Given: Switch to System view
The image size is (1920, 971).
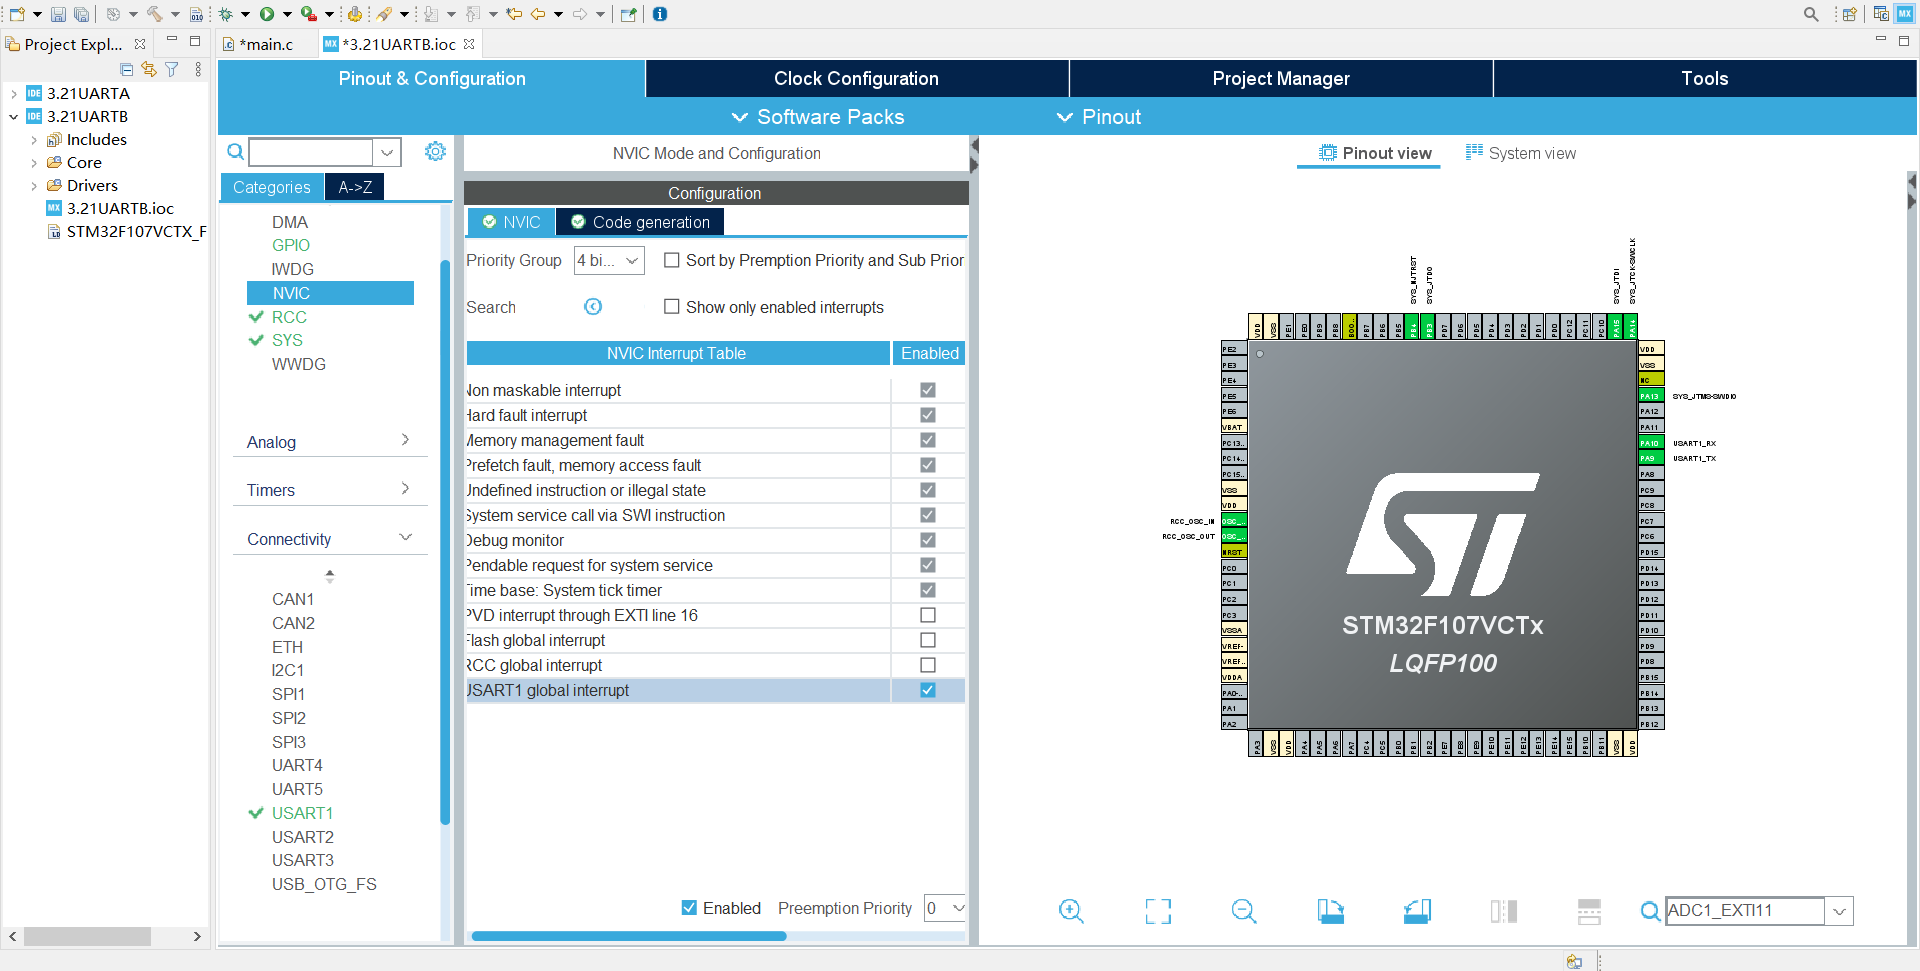Looking at the screenshot, I should [1520, 152].
